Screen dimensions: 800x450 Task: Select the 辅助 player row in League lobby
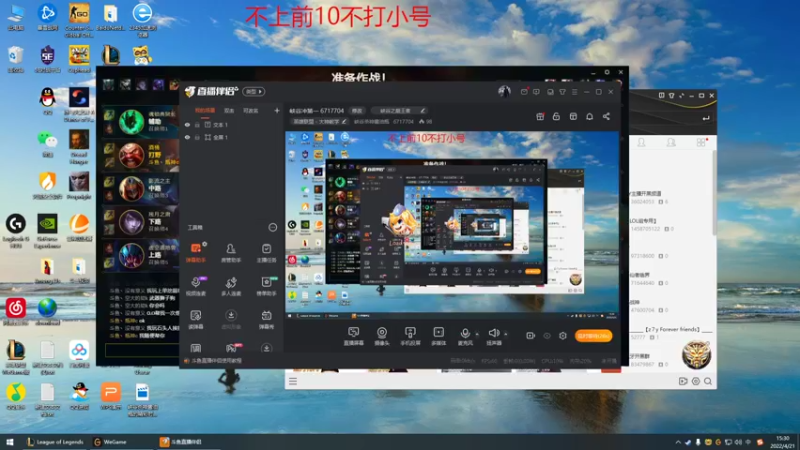point(140,122)
